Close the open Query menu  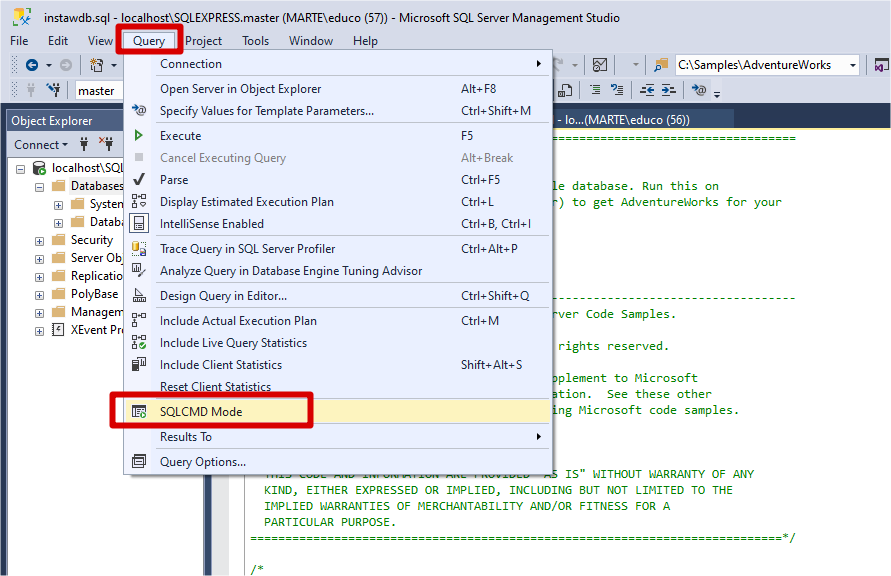[x=149, y=41]
